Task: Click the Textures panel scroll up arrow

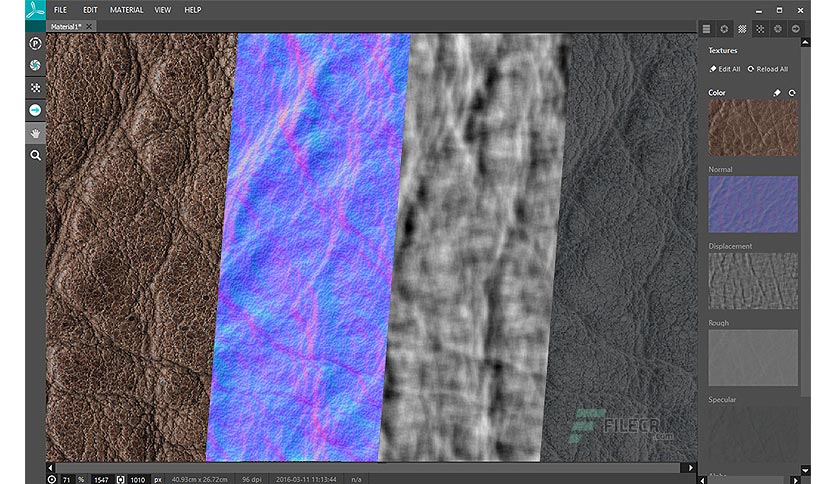Action: coord(806,42)
